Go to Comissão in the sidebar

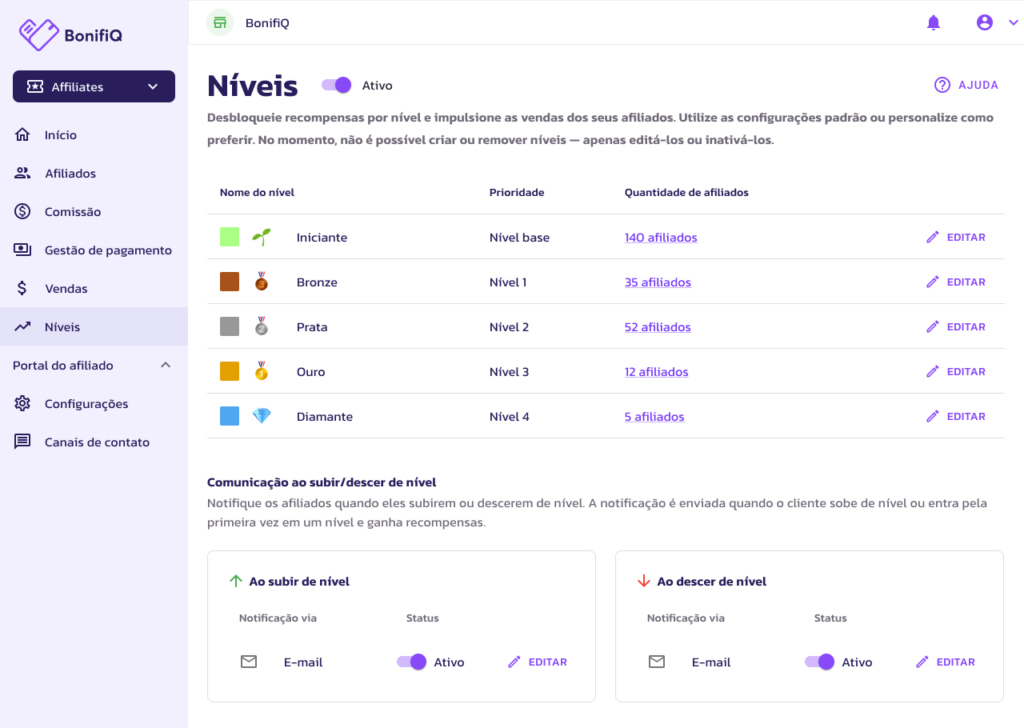point(72,212)
